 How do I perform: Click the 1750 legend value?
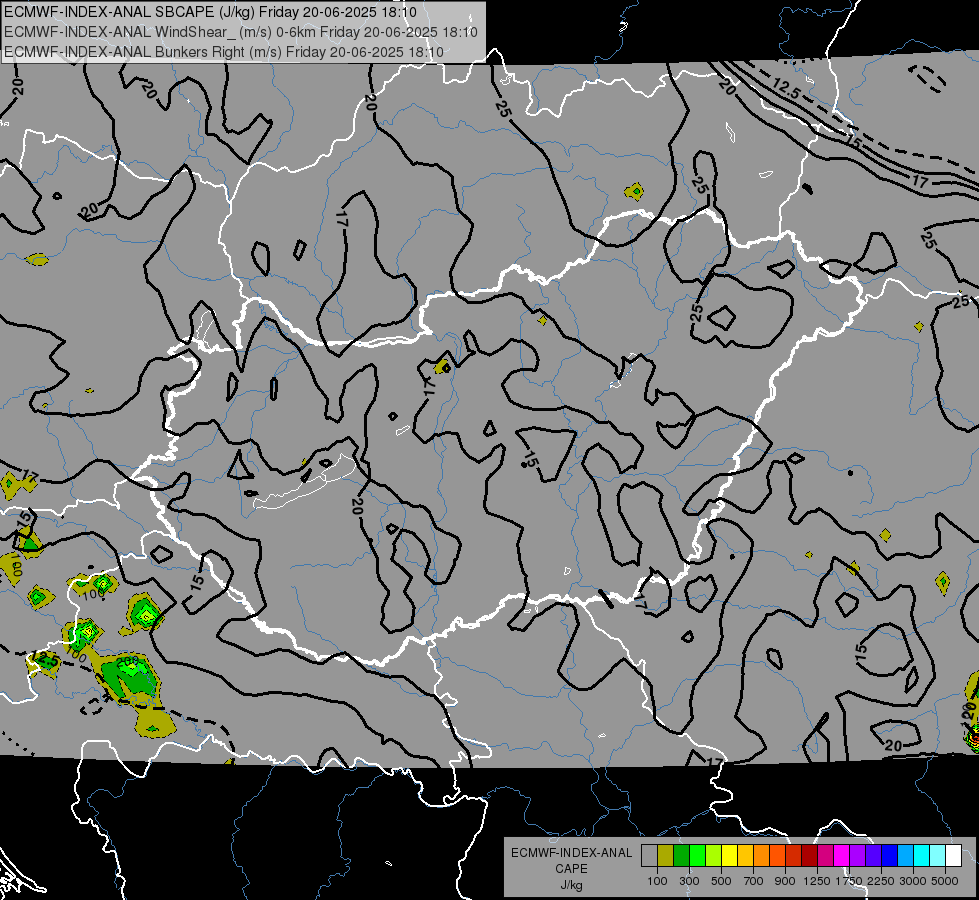click(x=849, y=881)
